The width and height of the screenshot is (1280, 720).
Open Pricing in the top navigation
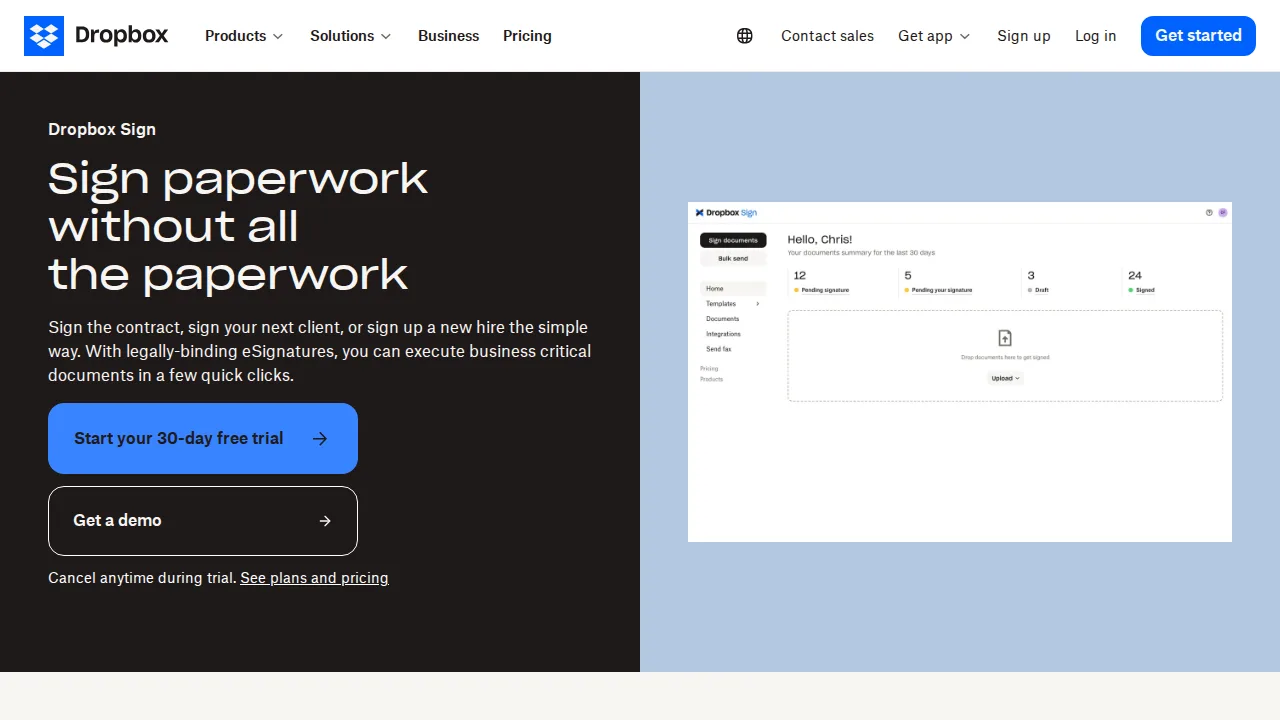527,36
